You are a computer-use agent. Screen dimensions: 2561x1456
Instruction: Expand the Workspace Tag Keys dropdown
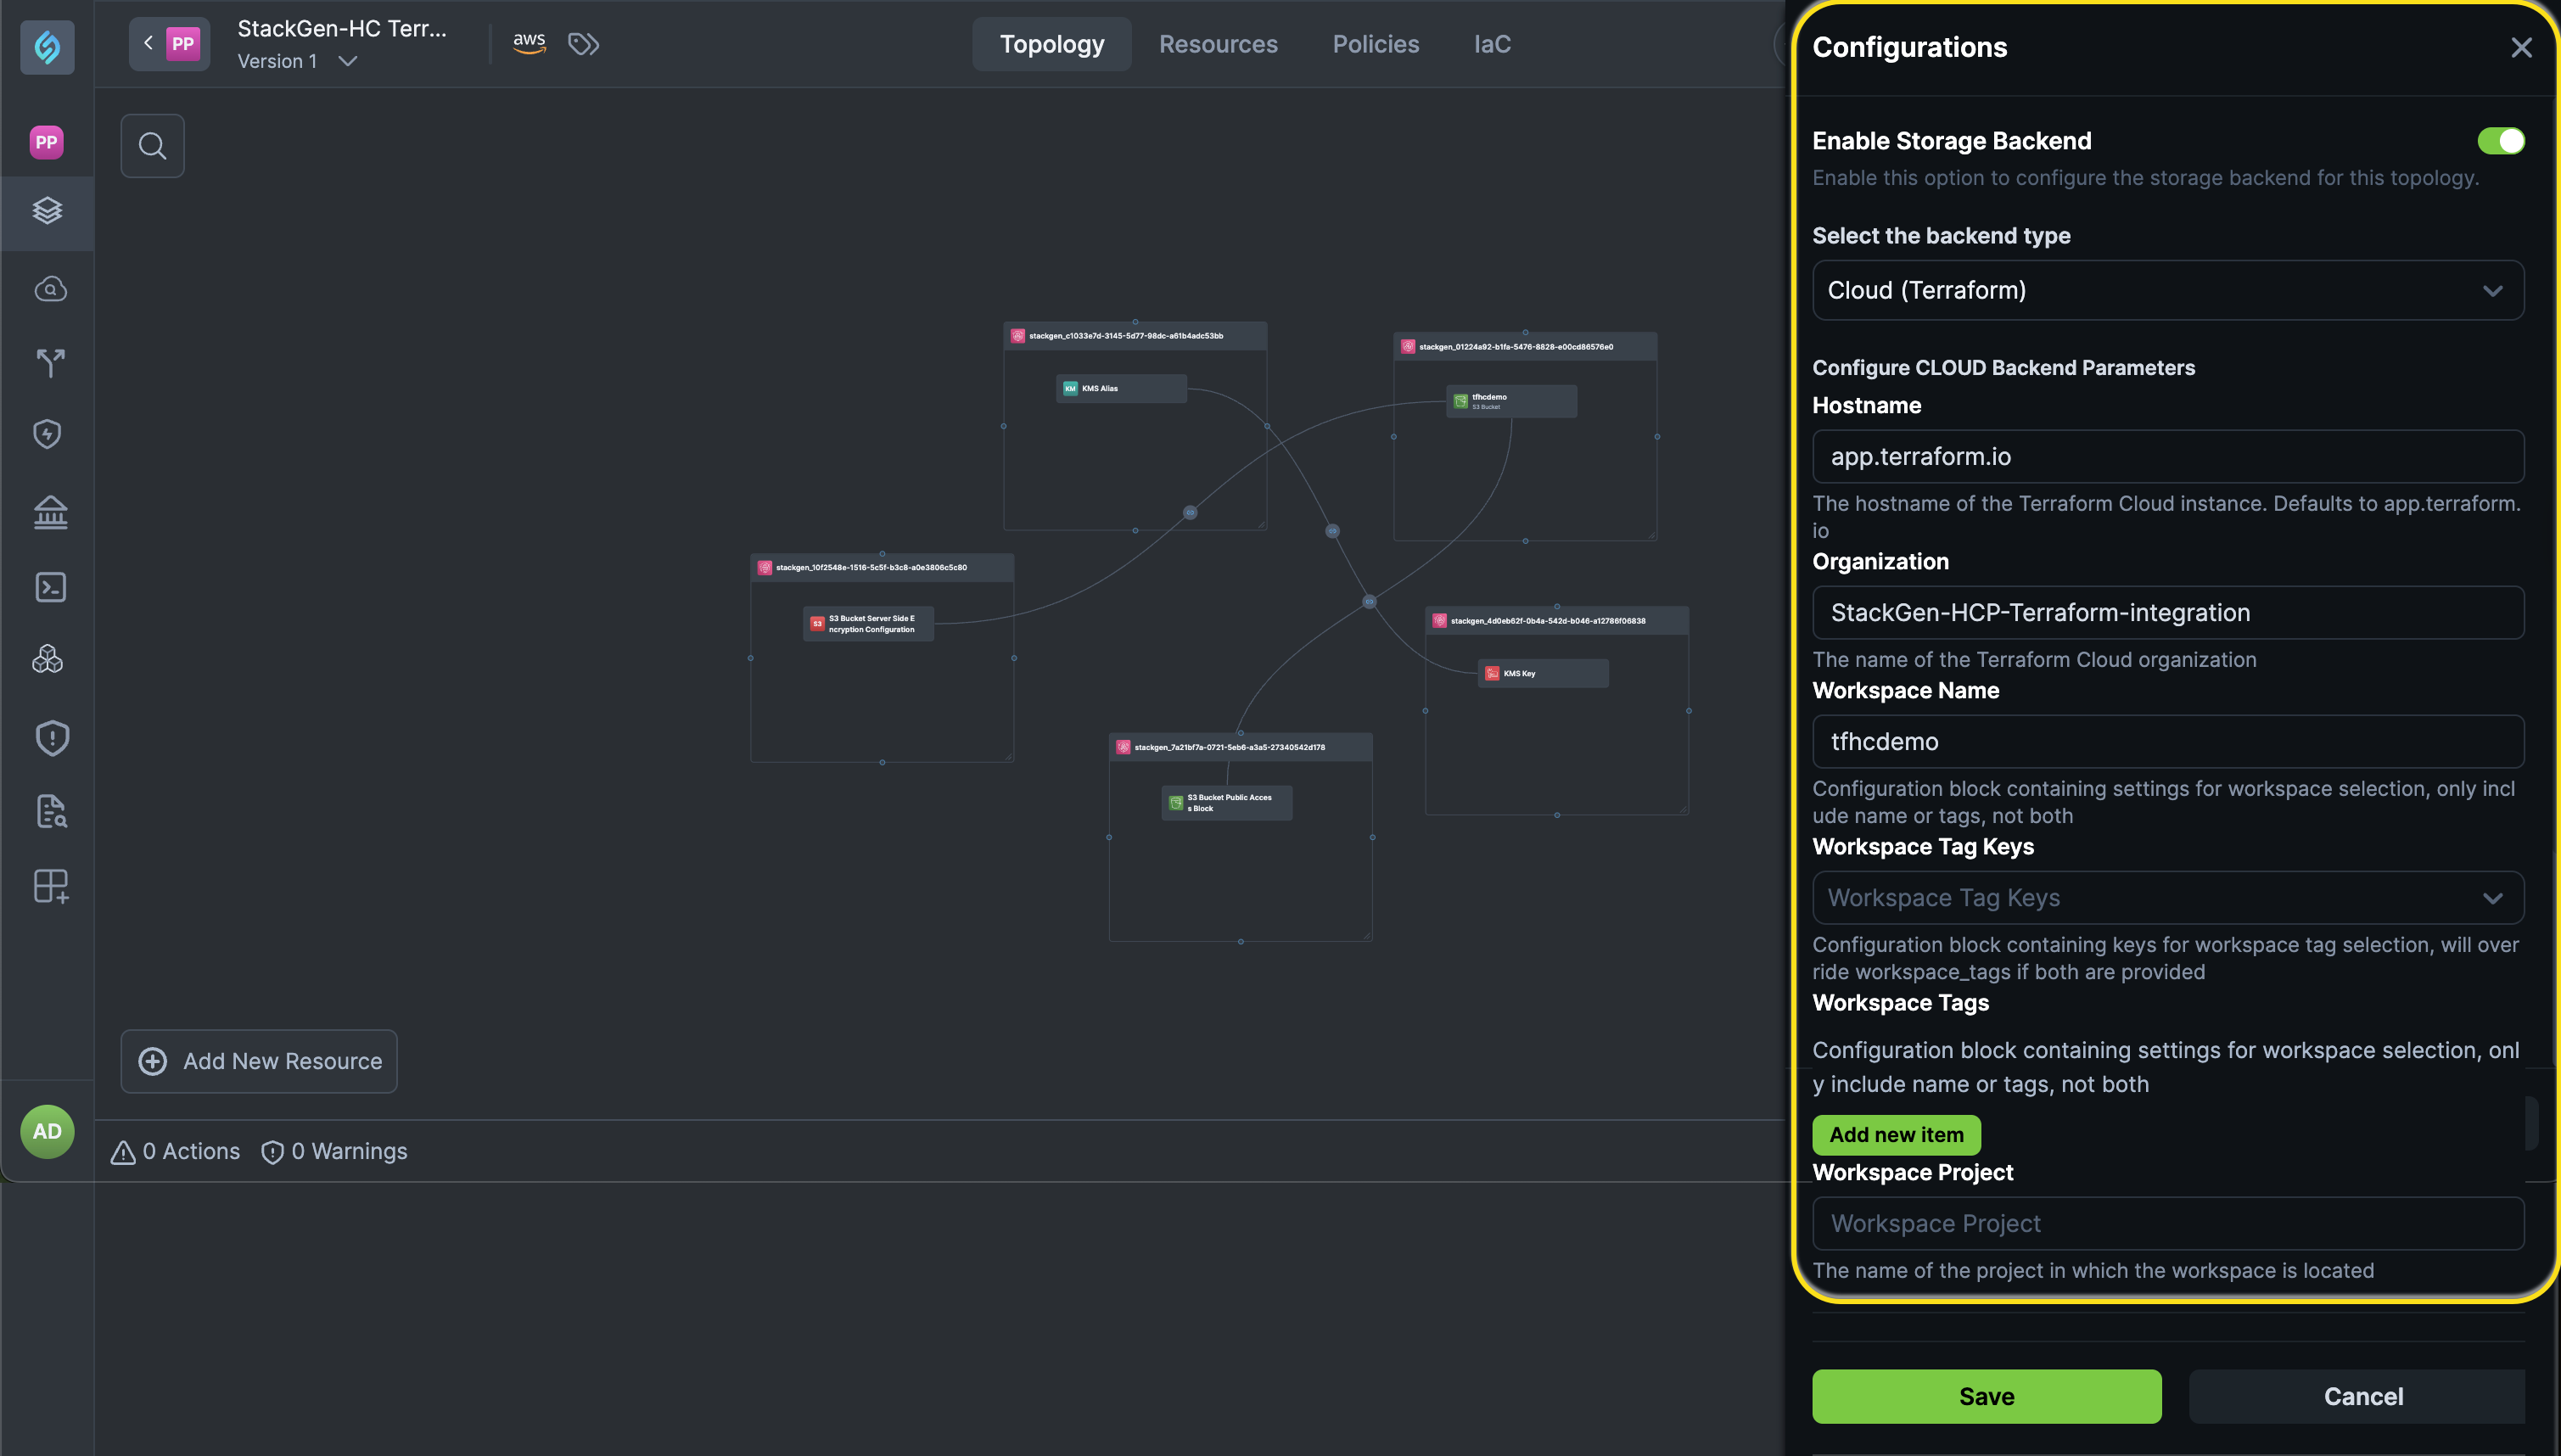pyautogui.click(x=2167, y=898)
